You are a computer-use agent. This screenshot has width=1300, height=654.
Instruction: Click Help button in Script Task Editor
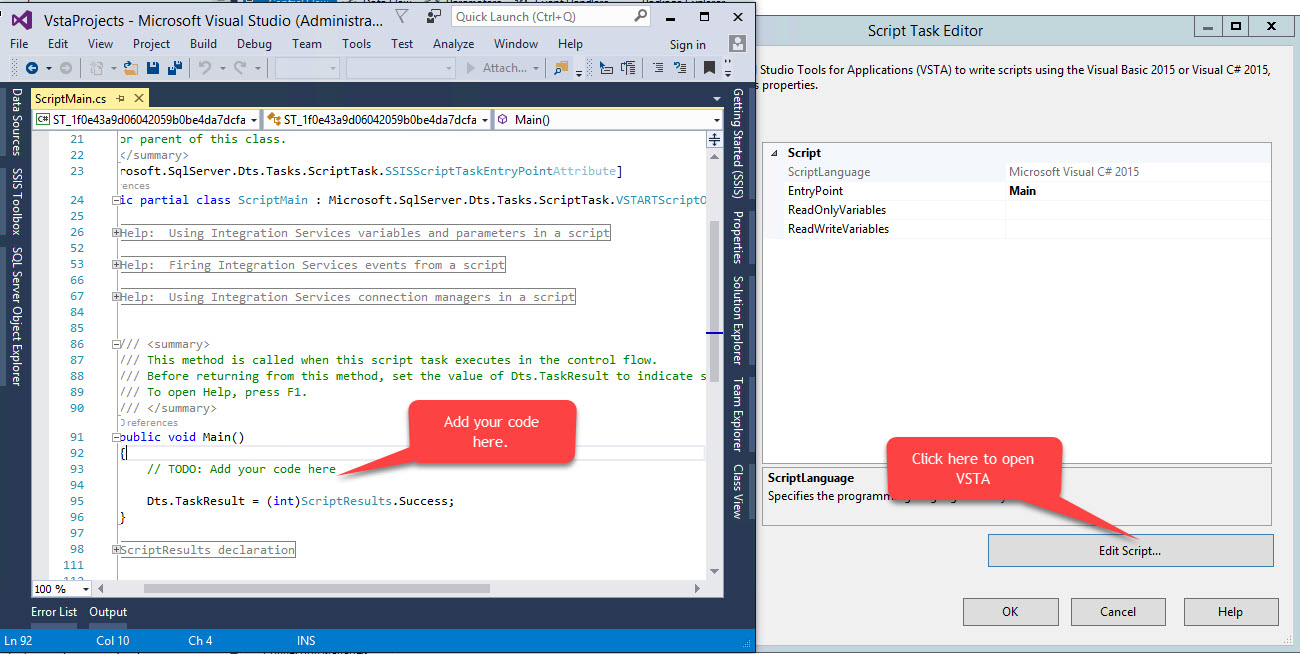(1231, 612)
